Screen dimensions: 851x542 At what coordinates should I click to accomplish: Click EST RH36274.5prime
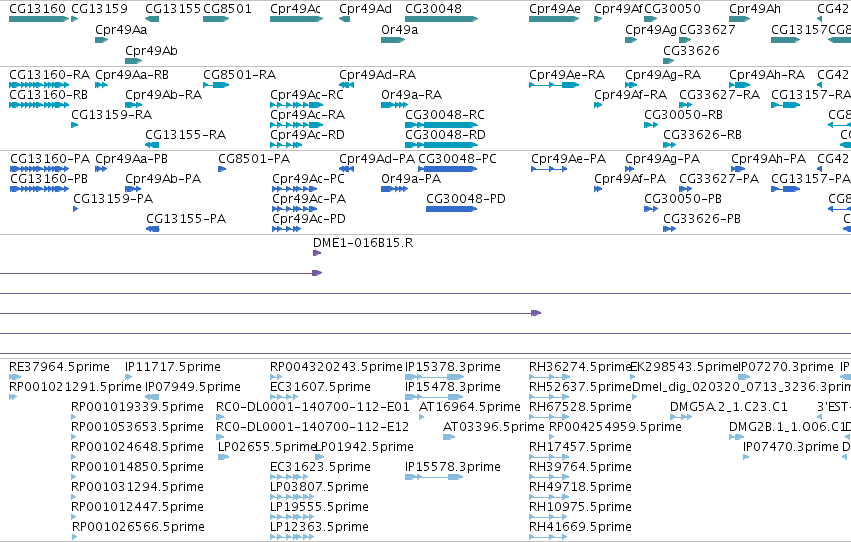click(x=580, y=367)
